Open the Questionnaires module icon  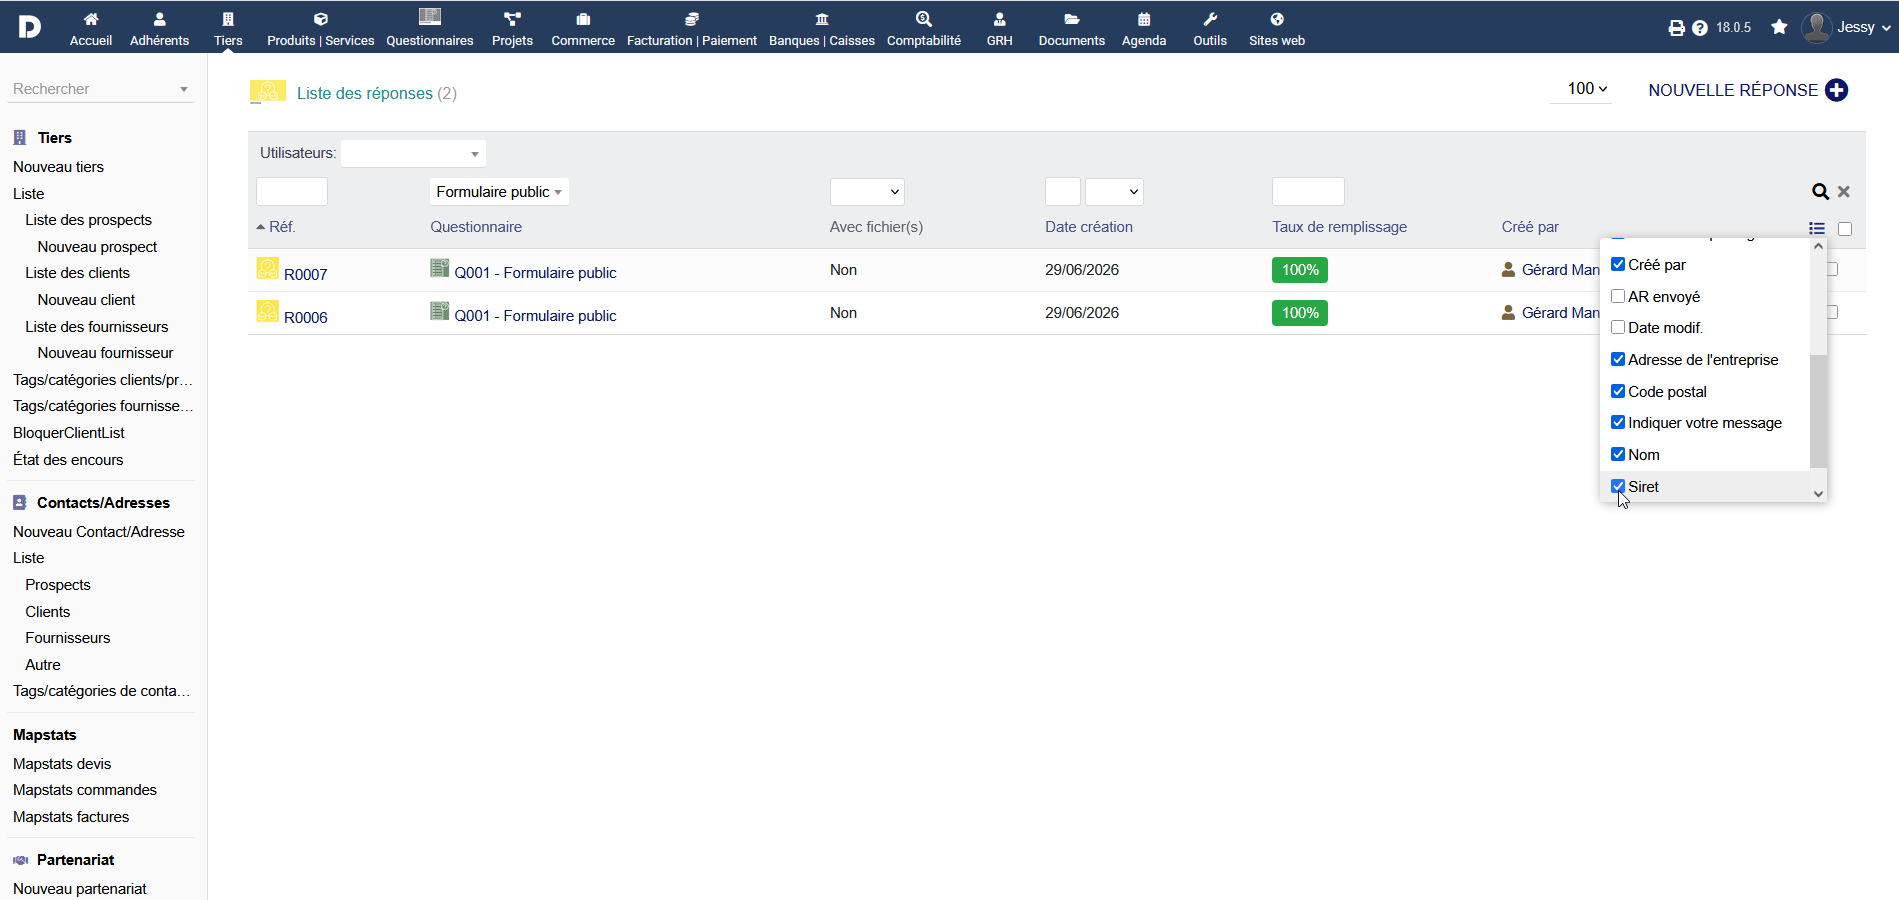coord(430,17)
